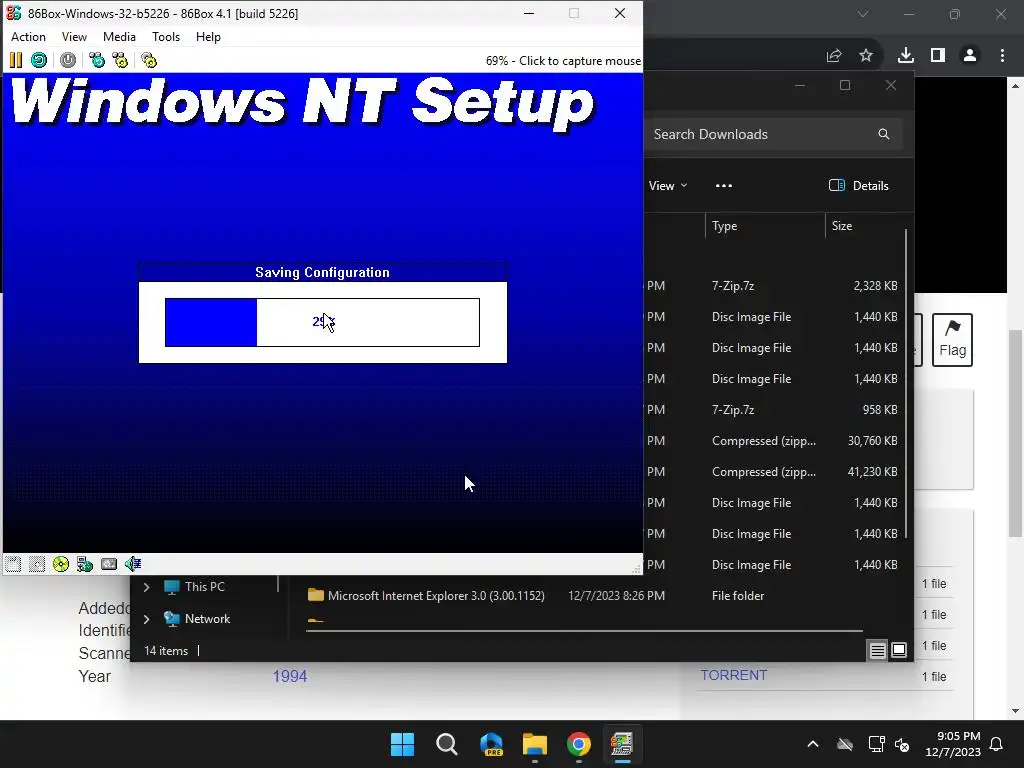Viewport: 1024px width, 768px height.
Task: Switch Explorer to details list view icon
Action: coord(878,650)
